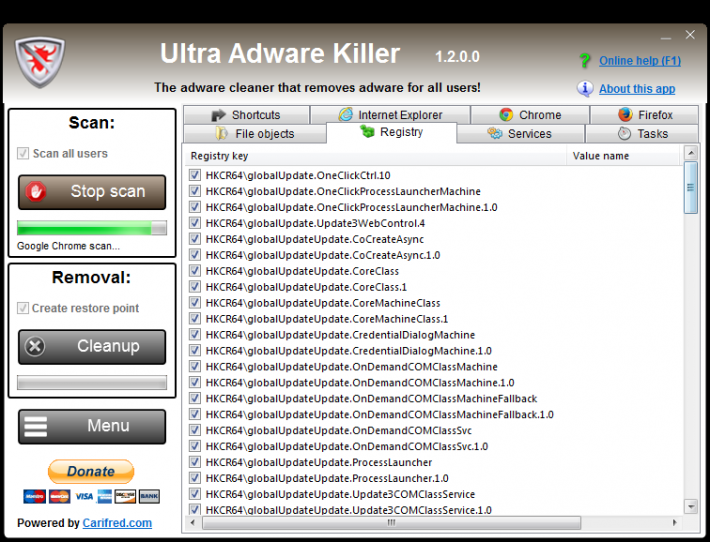Image resolution: width=710 pixels, height=542 pixels.
Task: Click the Maestro card icon
Action: pos(34,497)
